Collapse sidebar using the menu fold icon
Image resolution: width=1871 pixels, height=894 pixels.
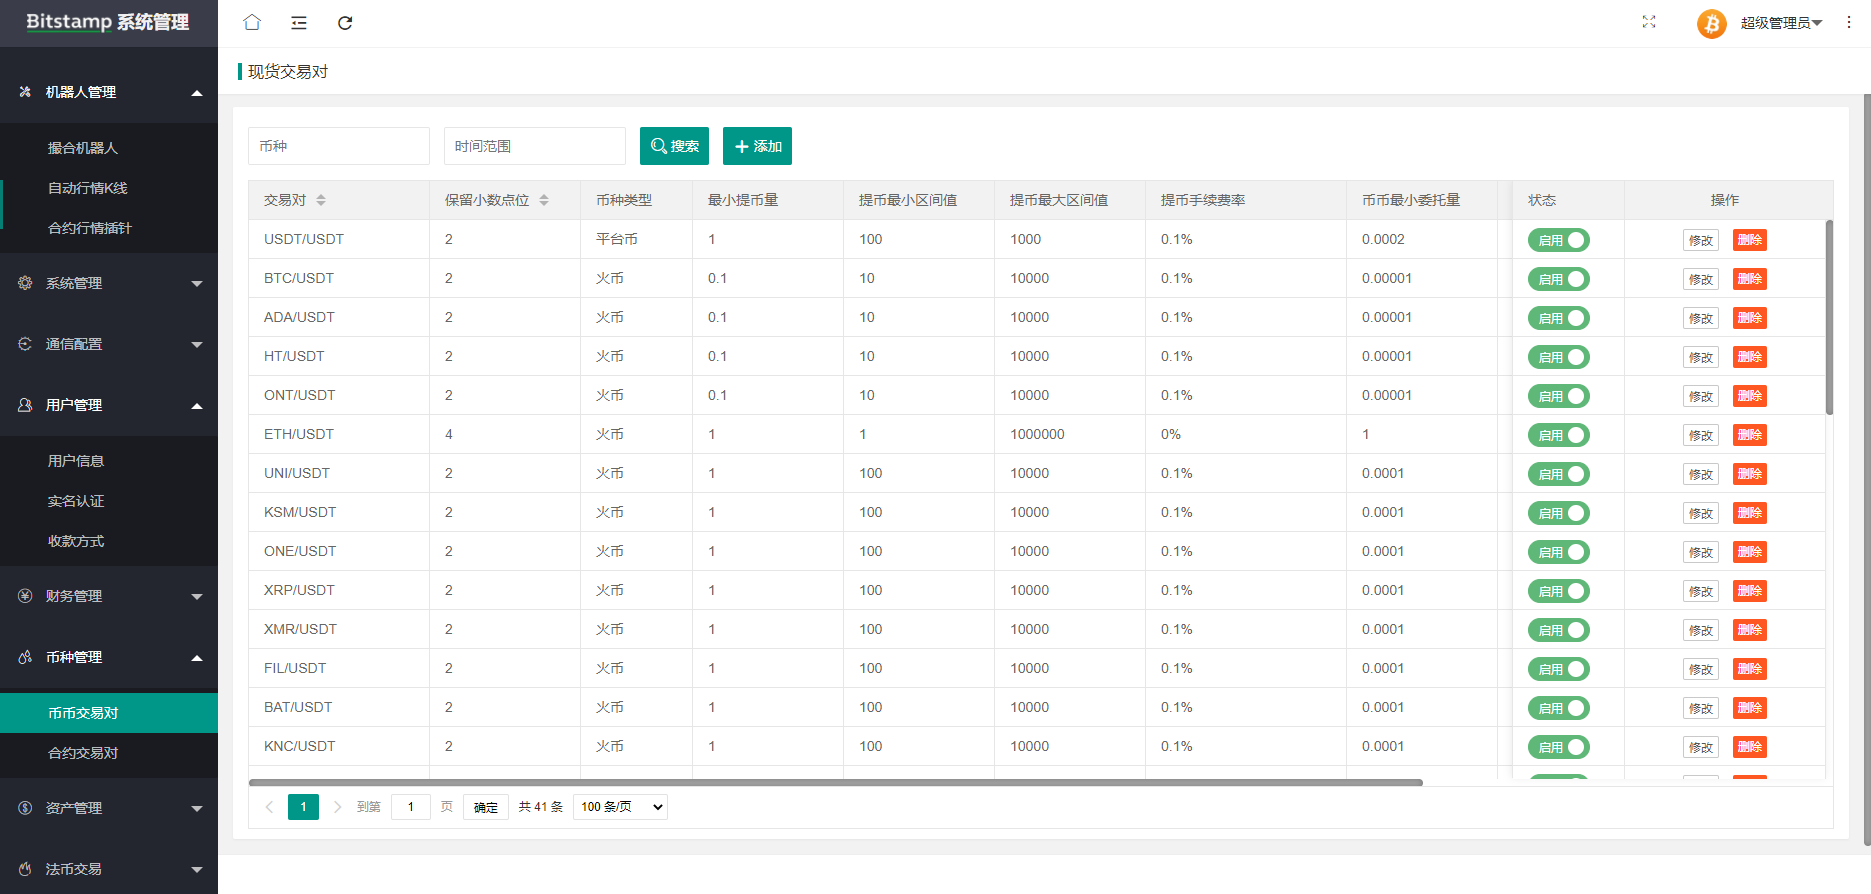point(299,23)
